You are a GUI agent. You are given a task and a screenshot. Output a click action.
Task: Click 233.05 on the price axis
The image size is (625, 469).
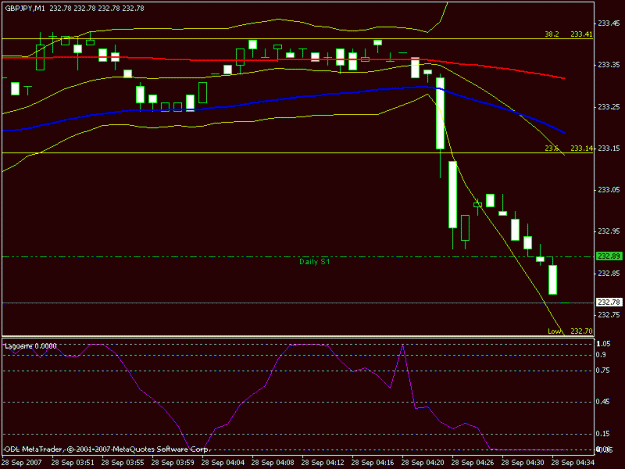tap(609, 190)
